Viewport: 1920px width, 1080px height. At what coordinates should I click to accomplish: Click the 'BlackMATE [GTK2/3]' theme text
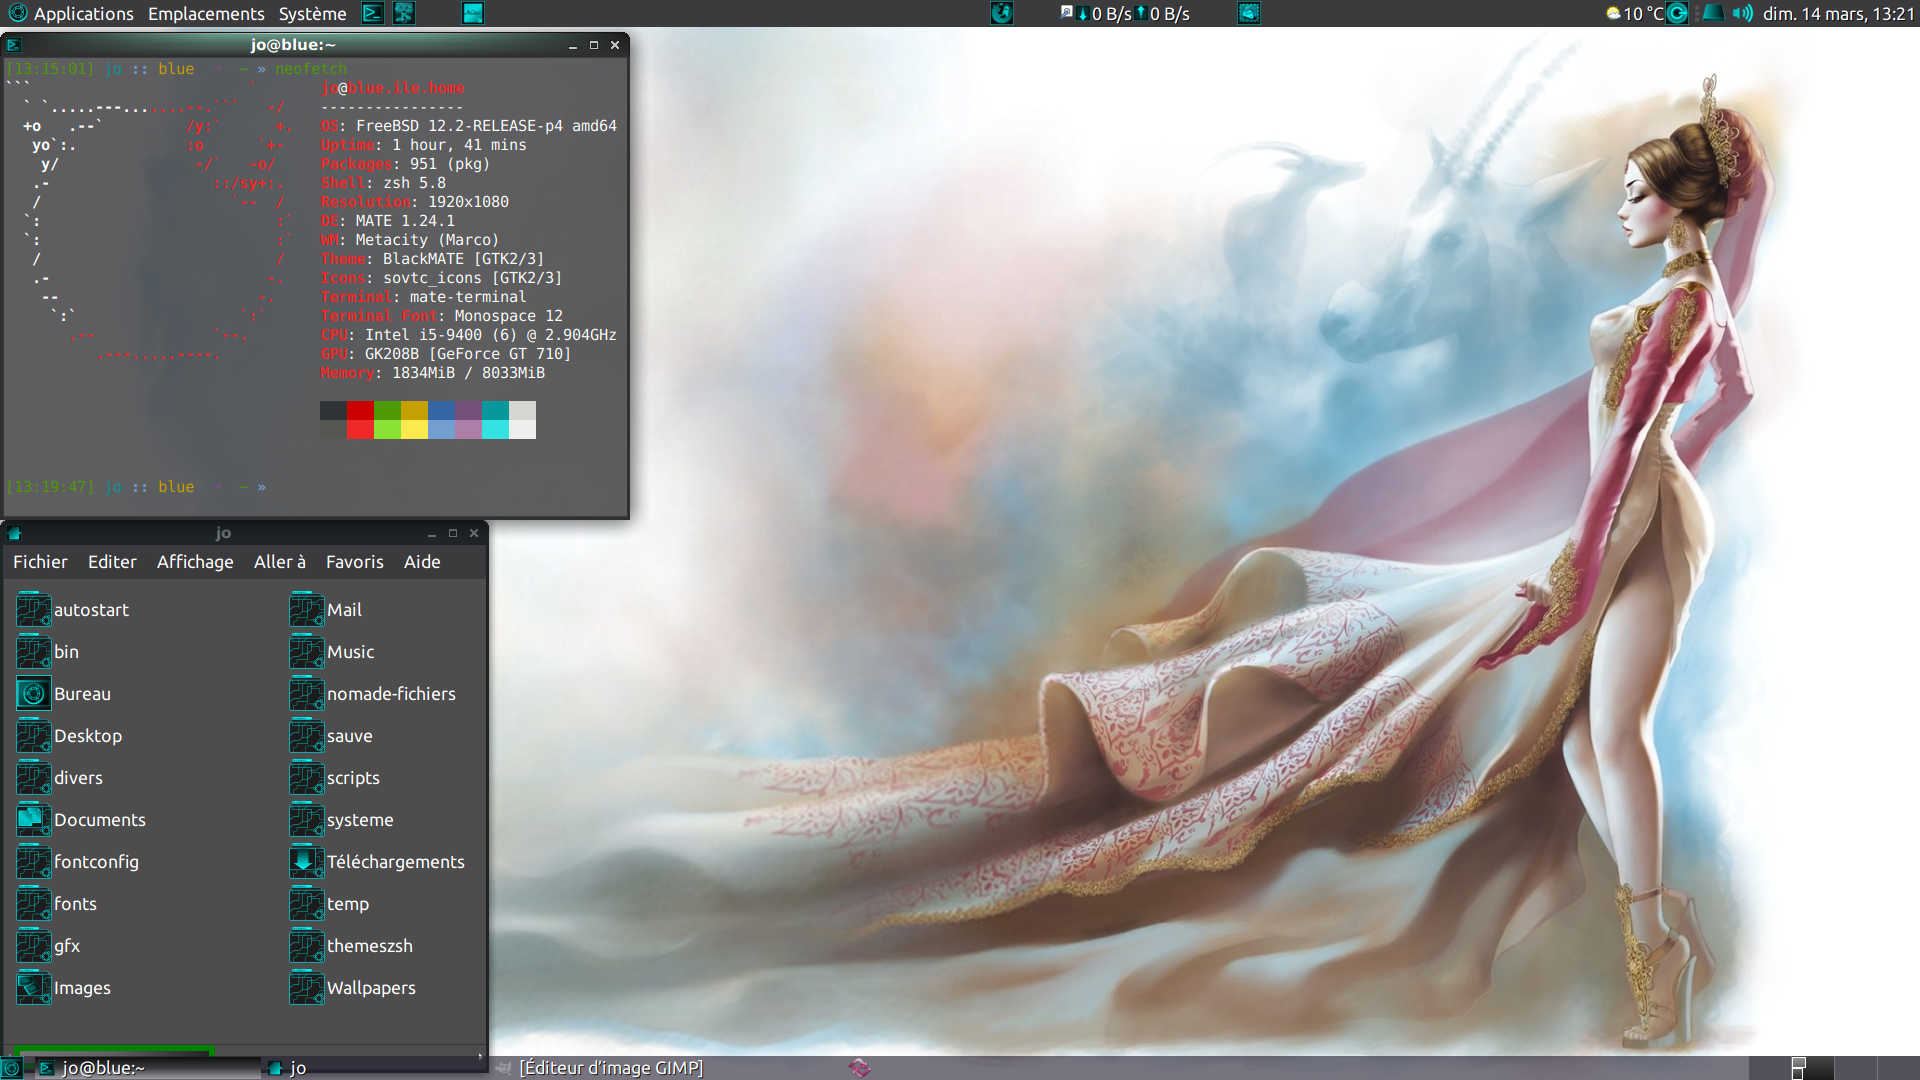[x=464, y=259]
